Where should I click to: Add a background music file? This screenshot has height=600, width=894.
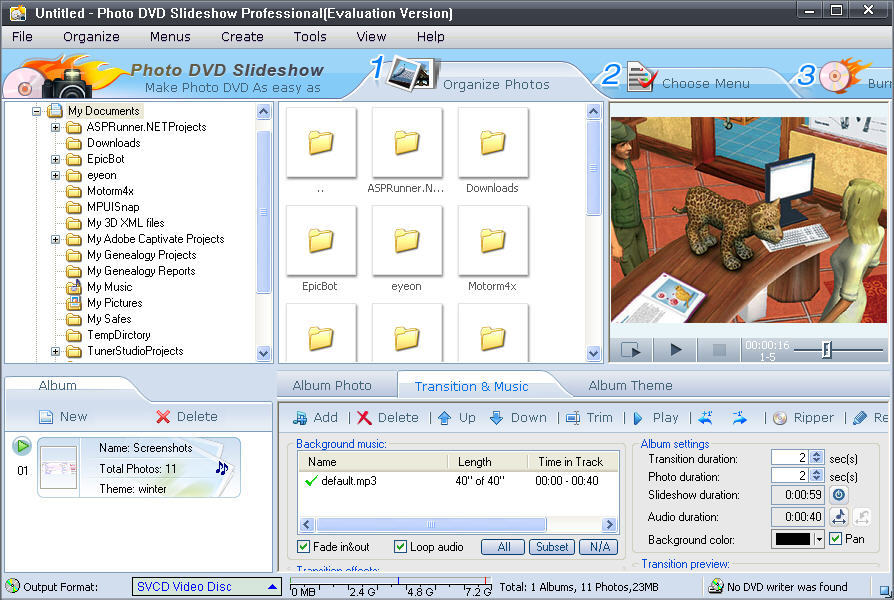click(x=315, y=417)
